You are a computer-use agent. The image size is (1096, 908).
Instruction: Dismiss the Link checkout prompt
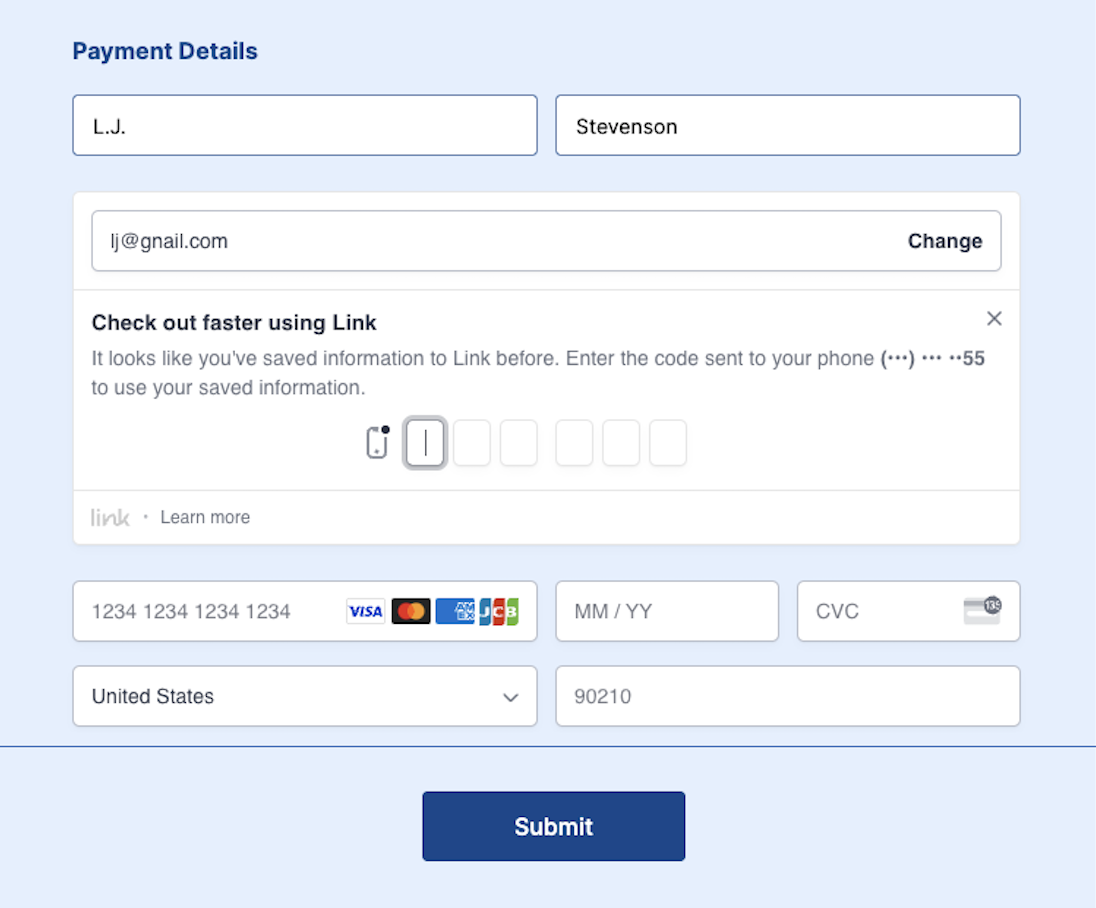click(994, 319)
